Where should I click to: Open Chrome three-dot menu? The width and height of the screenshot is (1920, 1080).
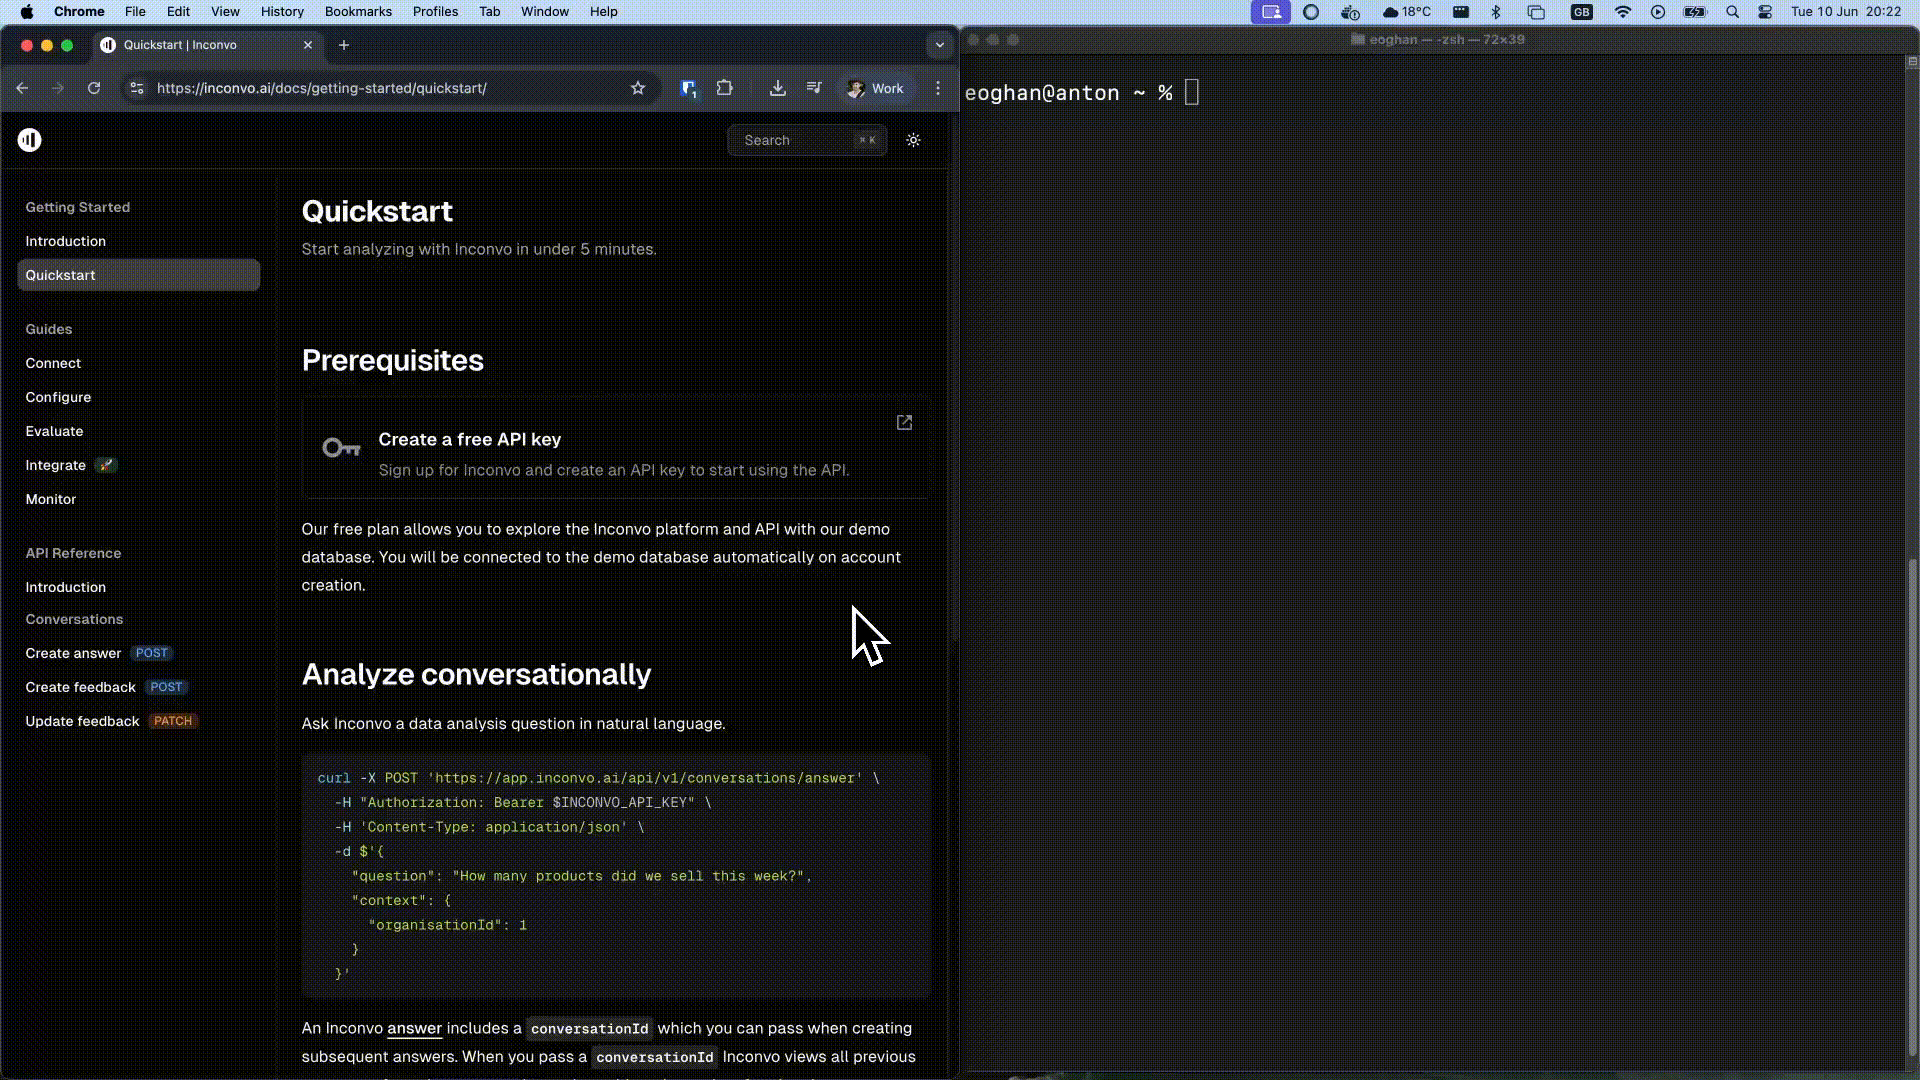[938, 88]
